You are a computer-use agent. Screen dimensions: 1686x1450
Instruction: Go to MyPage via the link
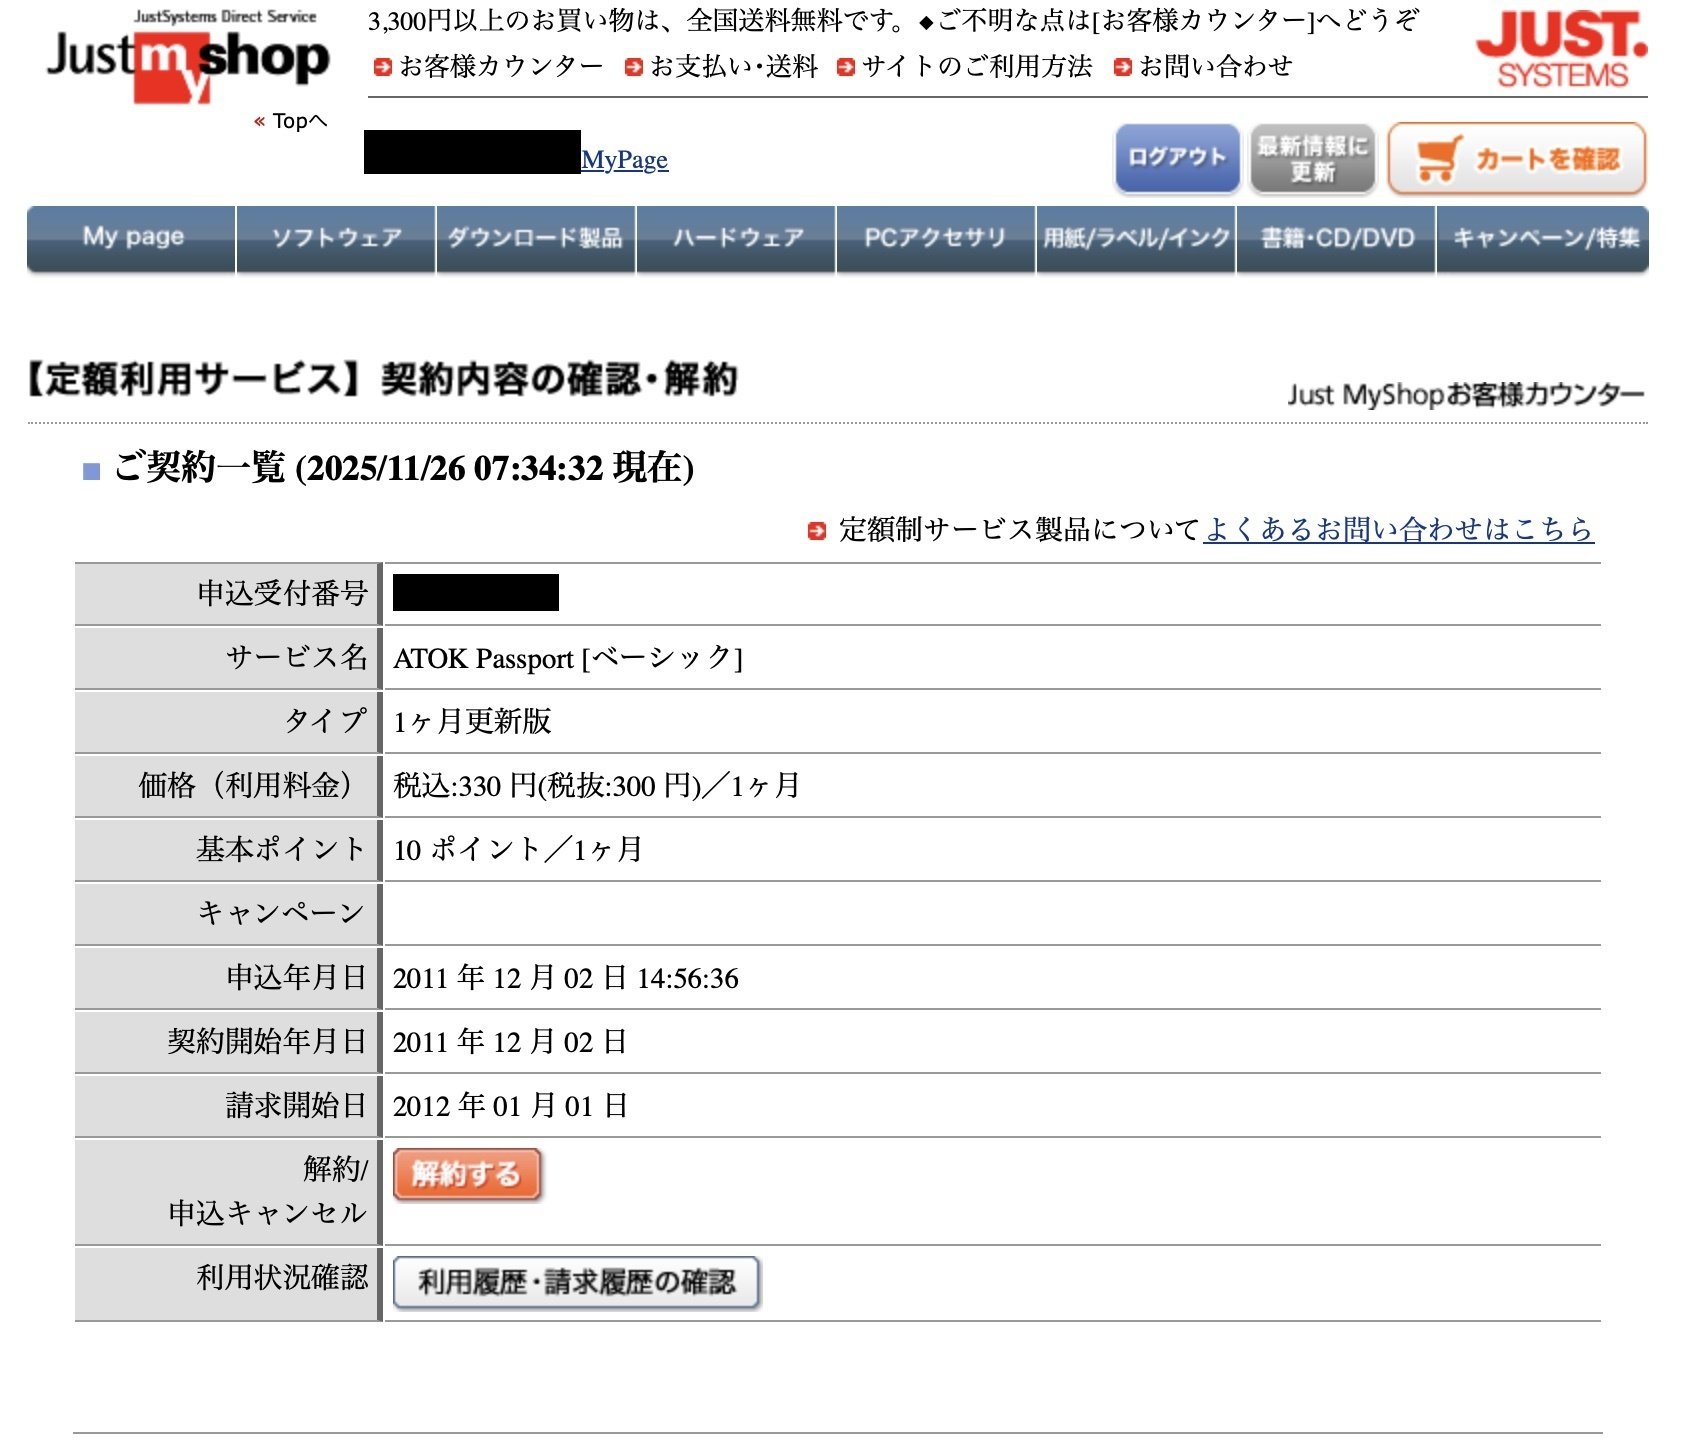(625, 159)
